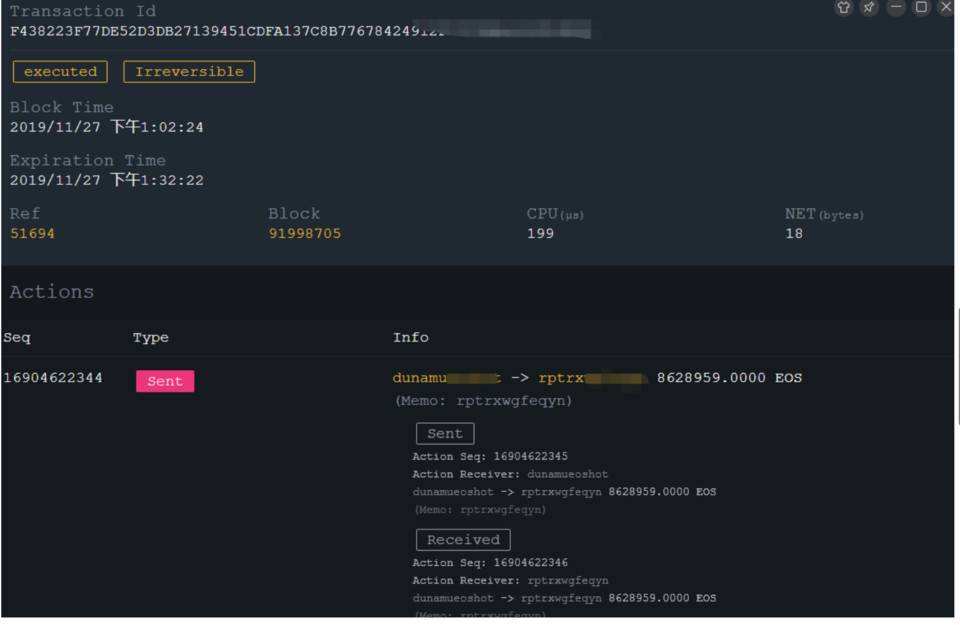
Task: Minimize the transaction window
Action: (896, 8)
